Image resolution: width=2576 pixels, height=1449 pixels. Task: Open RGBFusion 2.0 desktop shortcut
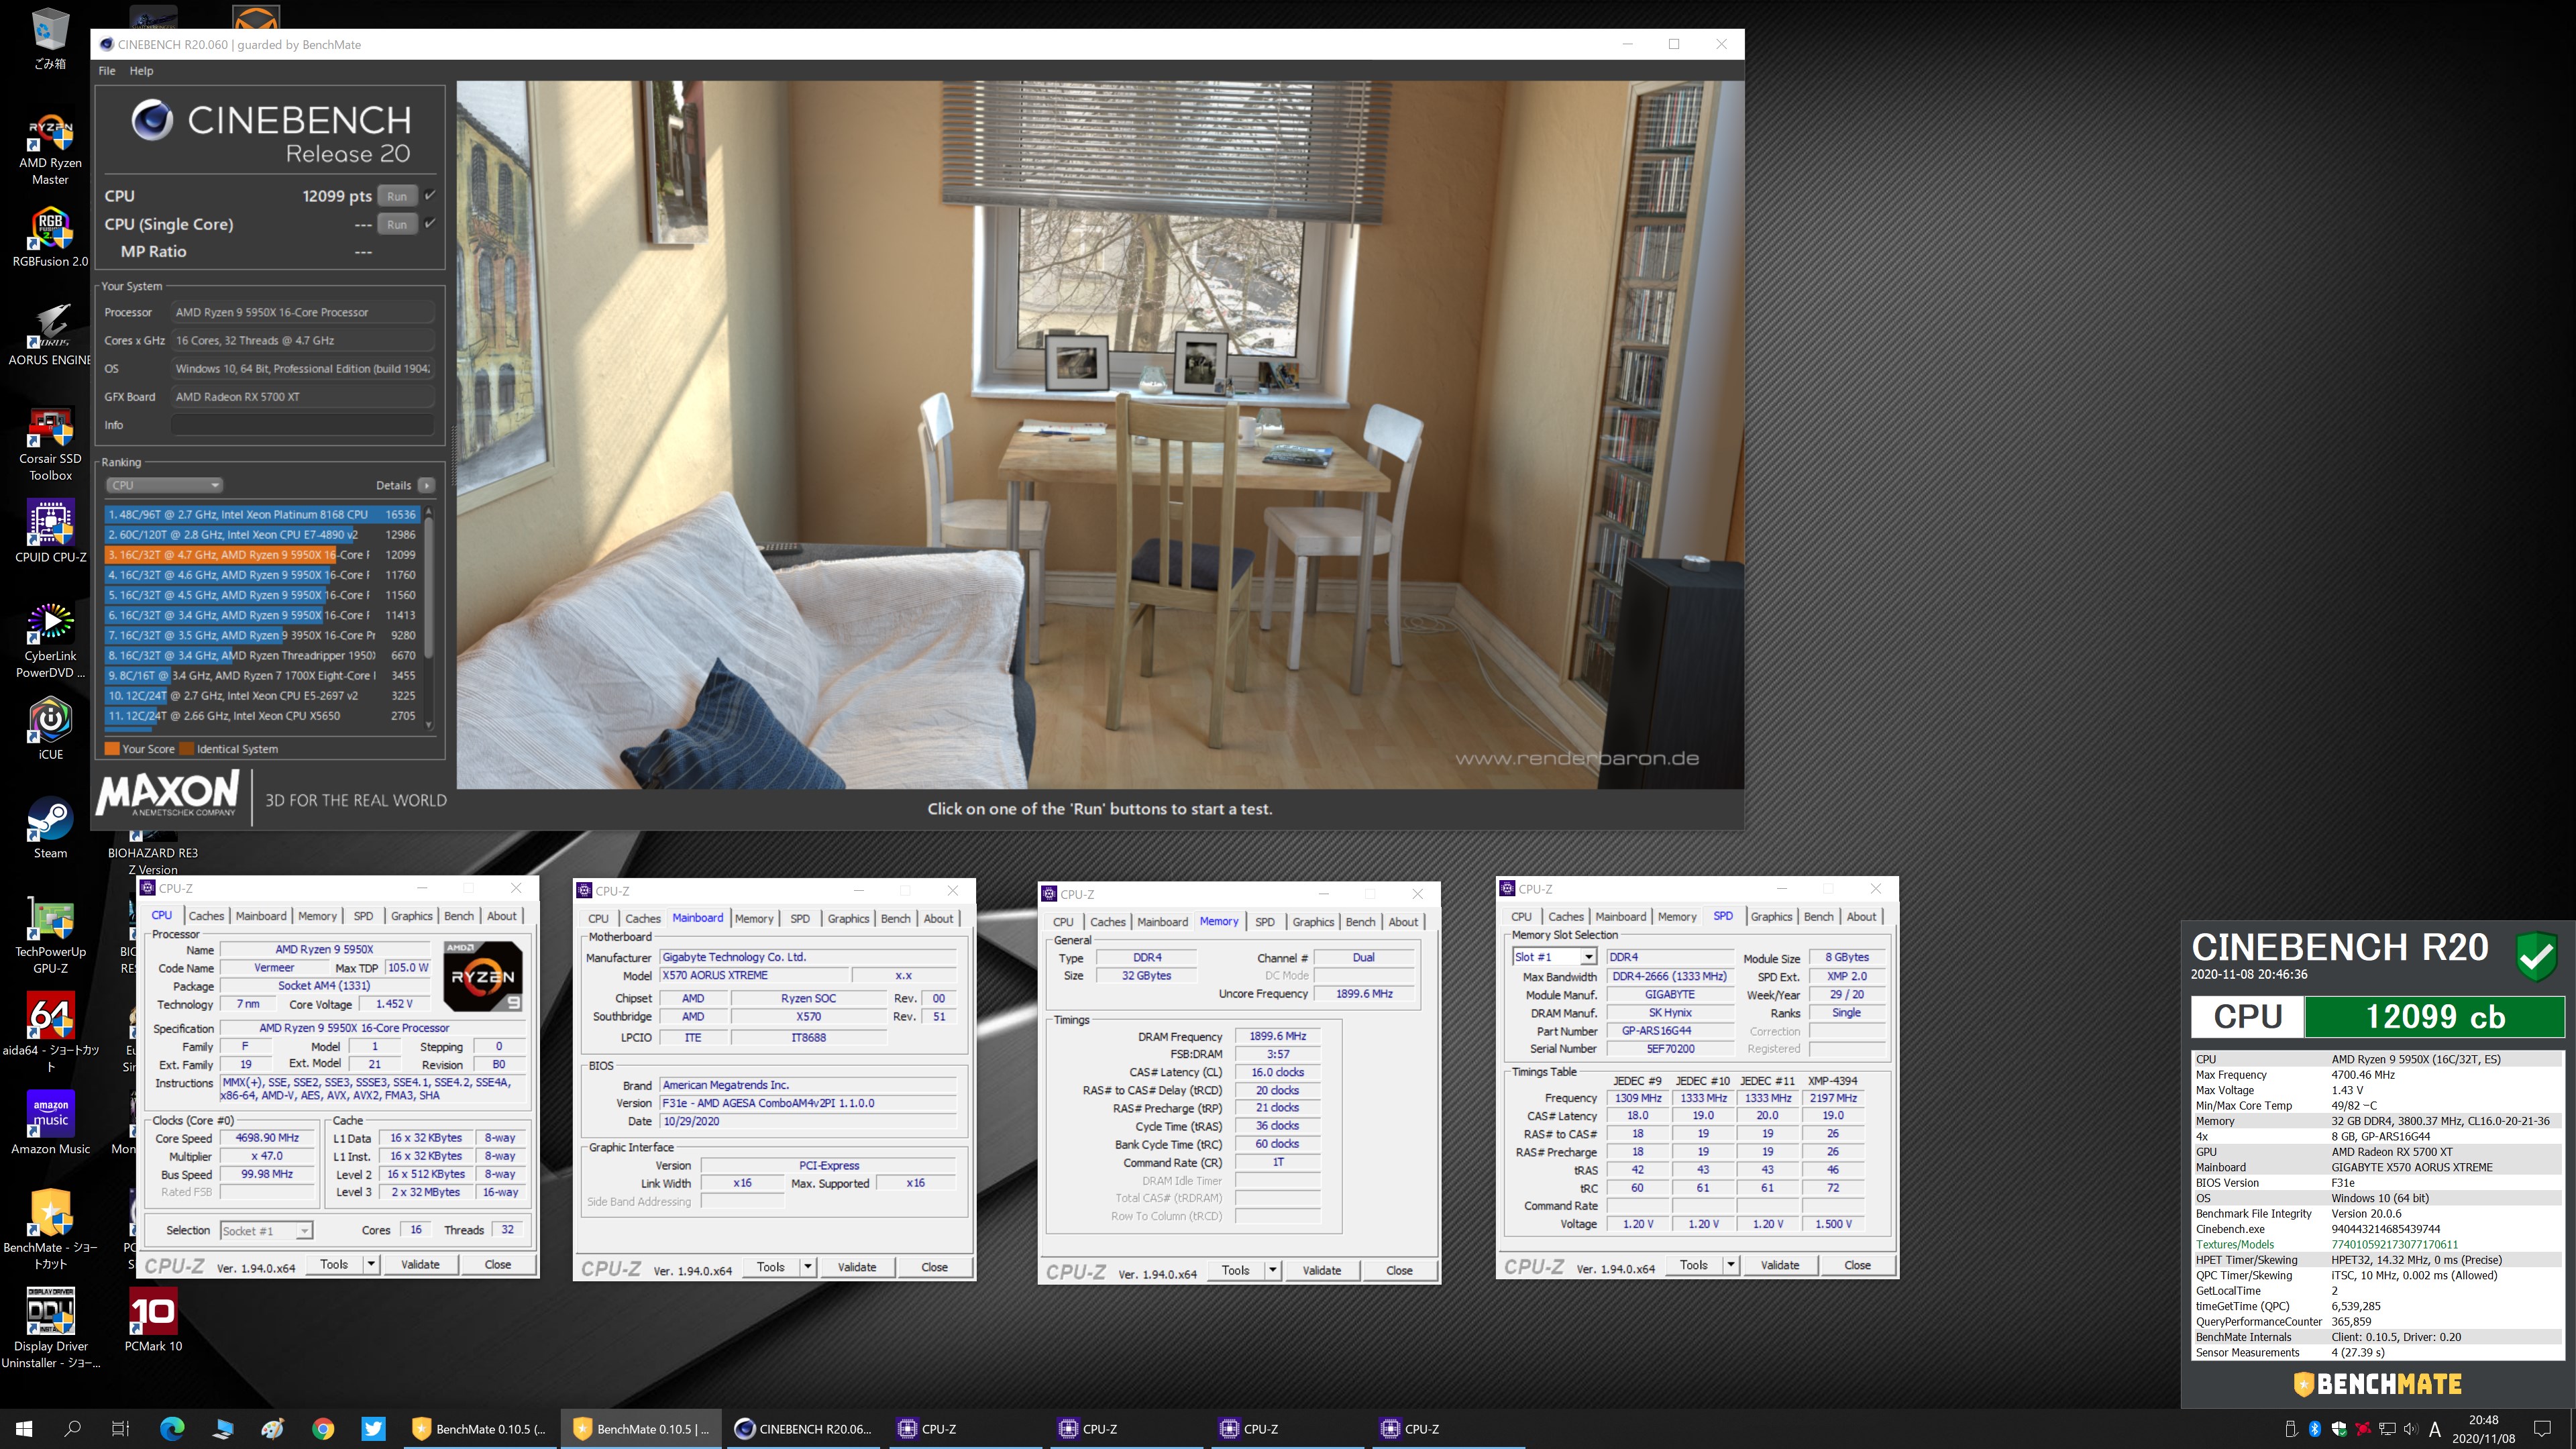[50, 238]
